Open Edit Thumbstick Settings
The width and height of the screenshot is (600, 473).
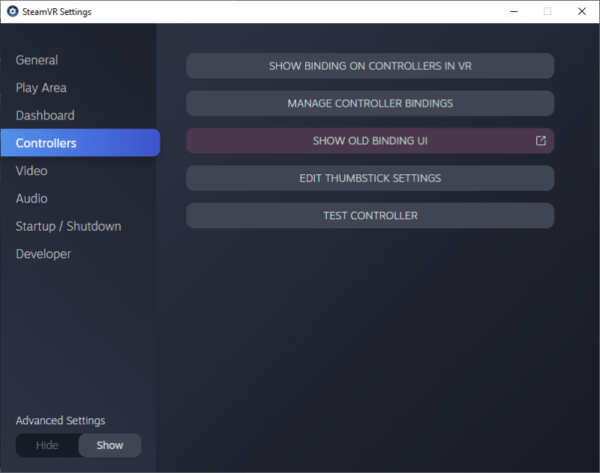[x=370, y=178]
